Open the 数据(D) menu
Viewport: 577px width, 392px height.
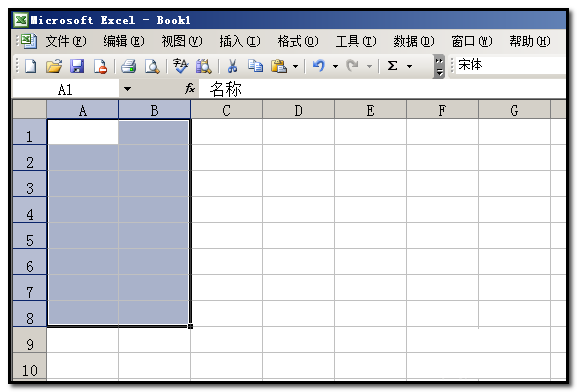point(414,41)
